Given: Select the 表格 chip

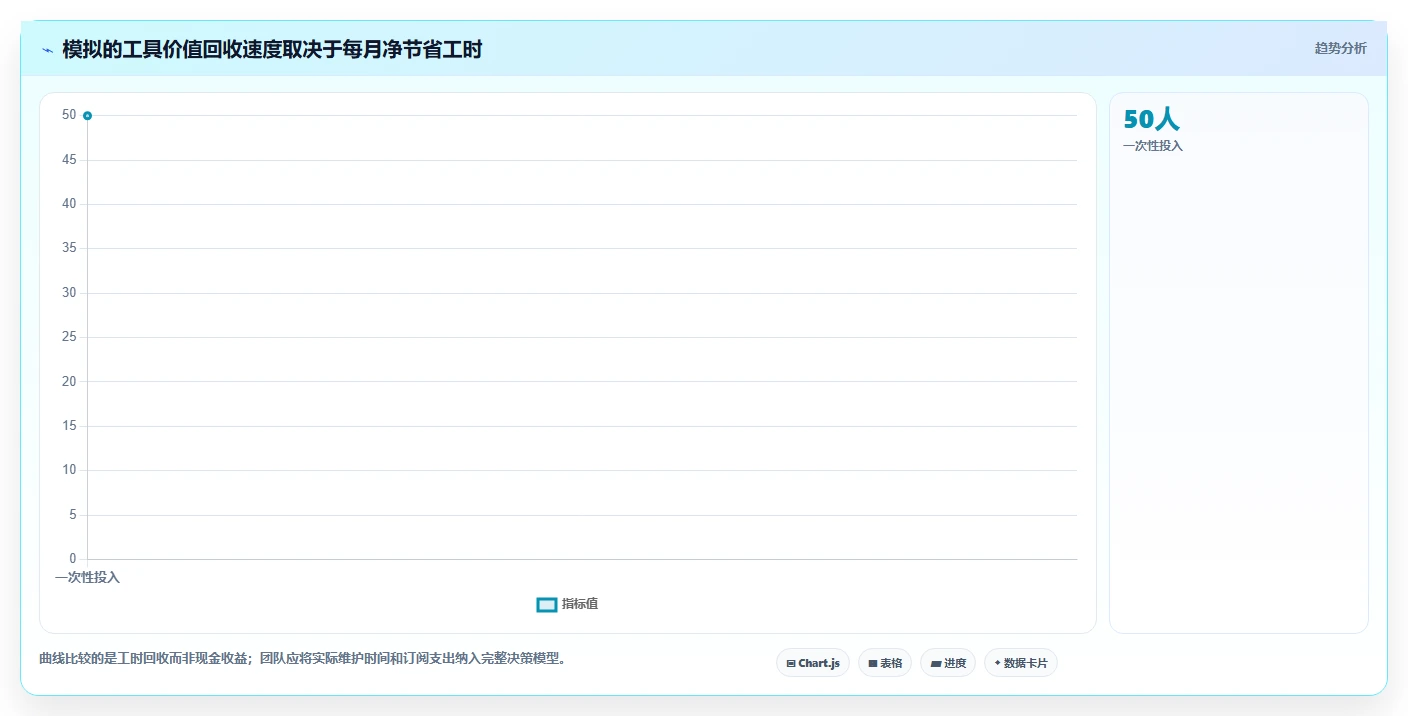Looking at the screenshot, I should click(885, 663).
